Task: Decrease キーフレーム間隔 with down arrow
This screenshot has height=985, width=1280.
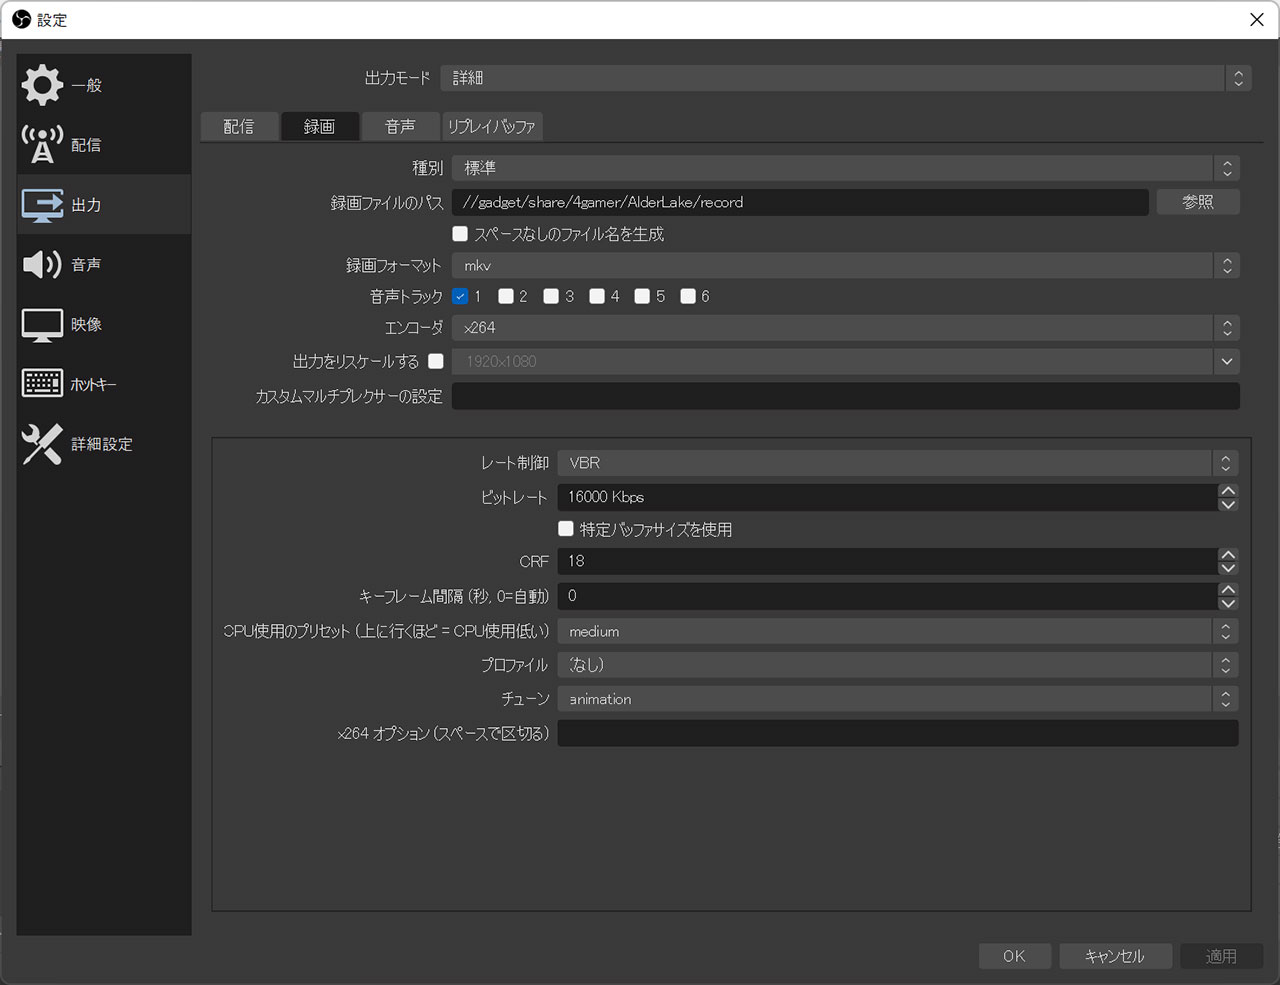Action: (x=1228, y=603)
